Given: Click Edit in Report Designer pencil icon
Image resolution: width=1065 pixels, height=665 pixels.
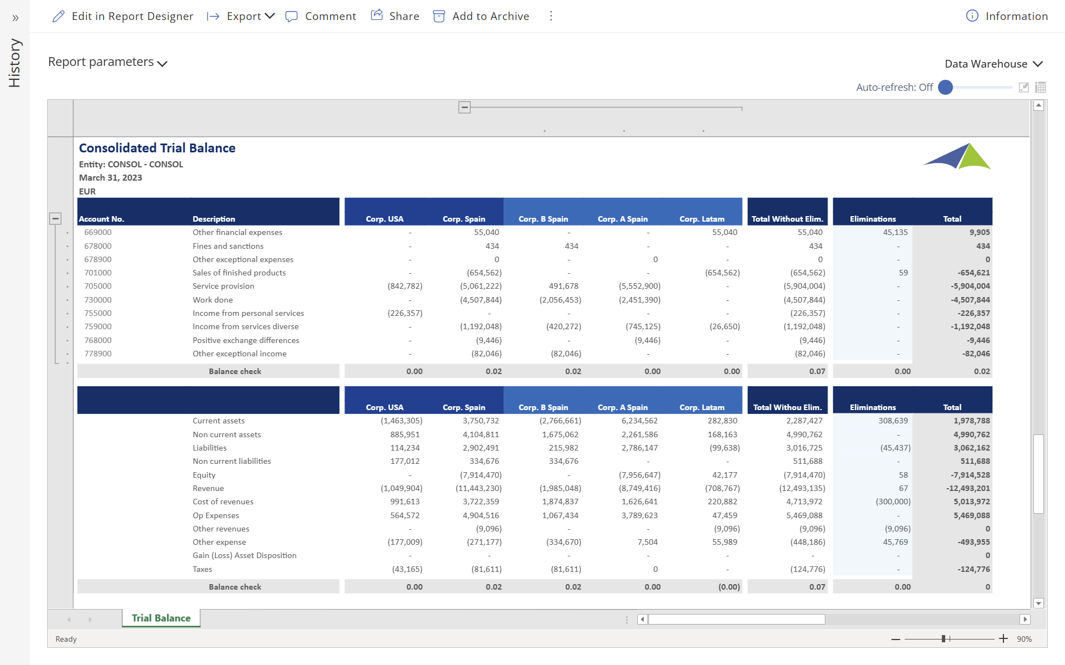Looking at the screenshot, I should pos(58,16).
